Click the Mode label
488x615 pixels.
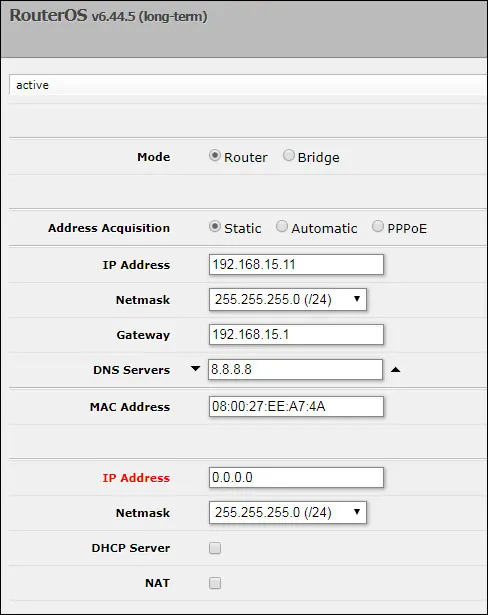(x=154, y=157)
